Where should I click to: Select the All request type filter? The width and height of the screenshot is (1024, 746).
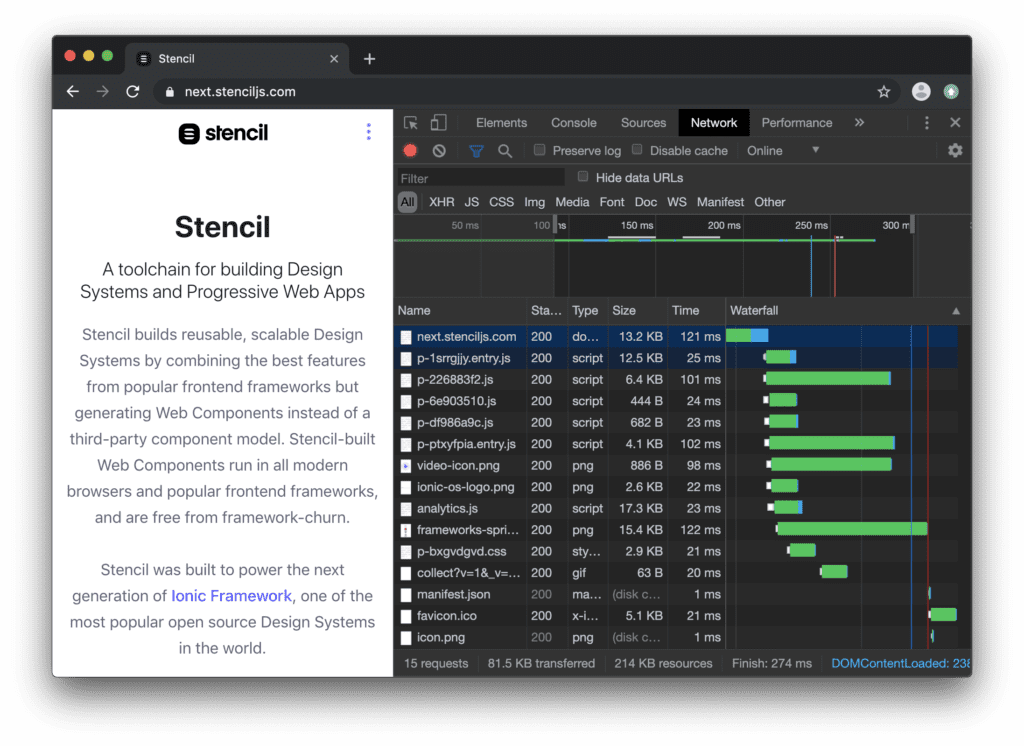point(408,202)
